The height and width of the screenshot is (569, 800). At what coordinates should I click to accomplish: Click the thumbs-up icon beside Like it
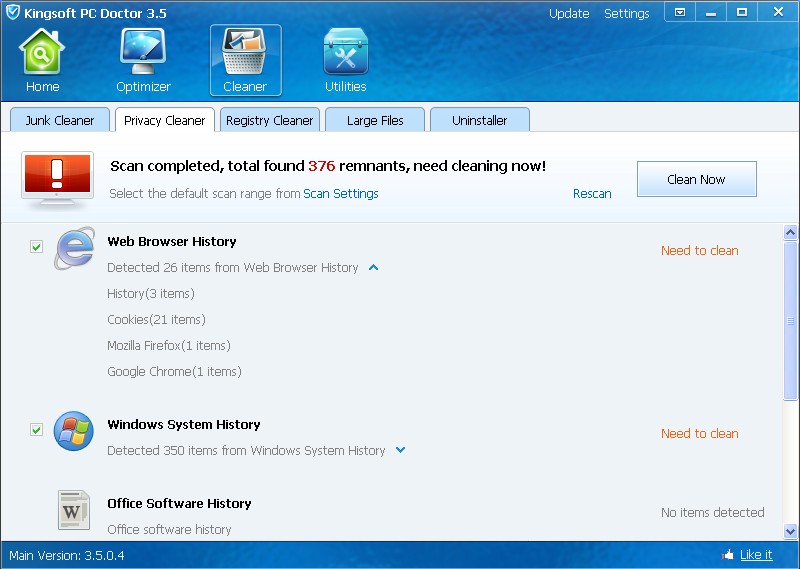click(x=728, y=555)
